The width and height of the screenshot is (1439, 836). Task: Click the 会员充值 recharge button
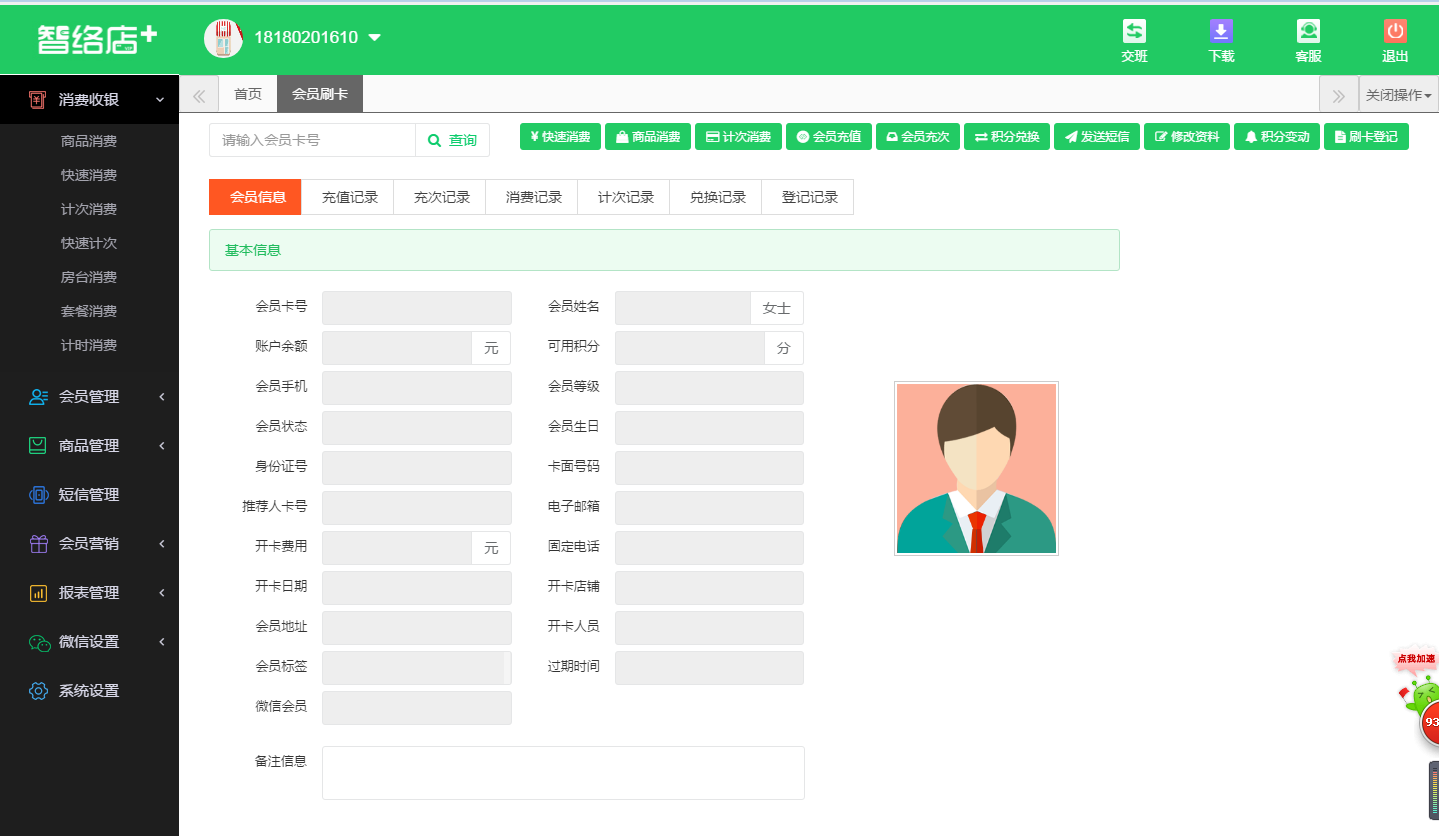828,136
